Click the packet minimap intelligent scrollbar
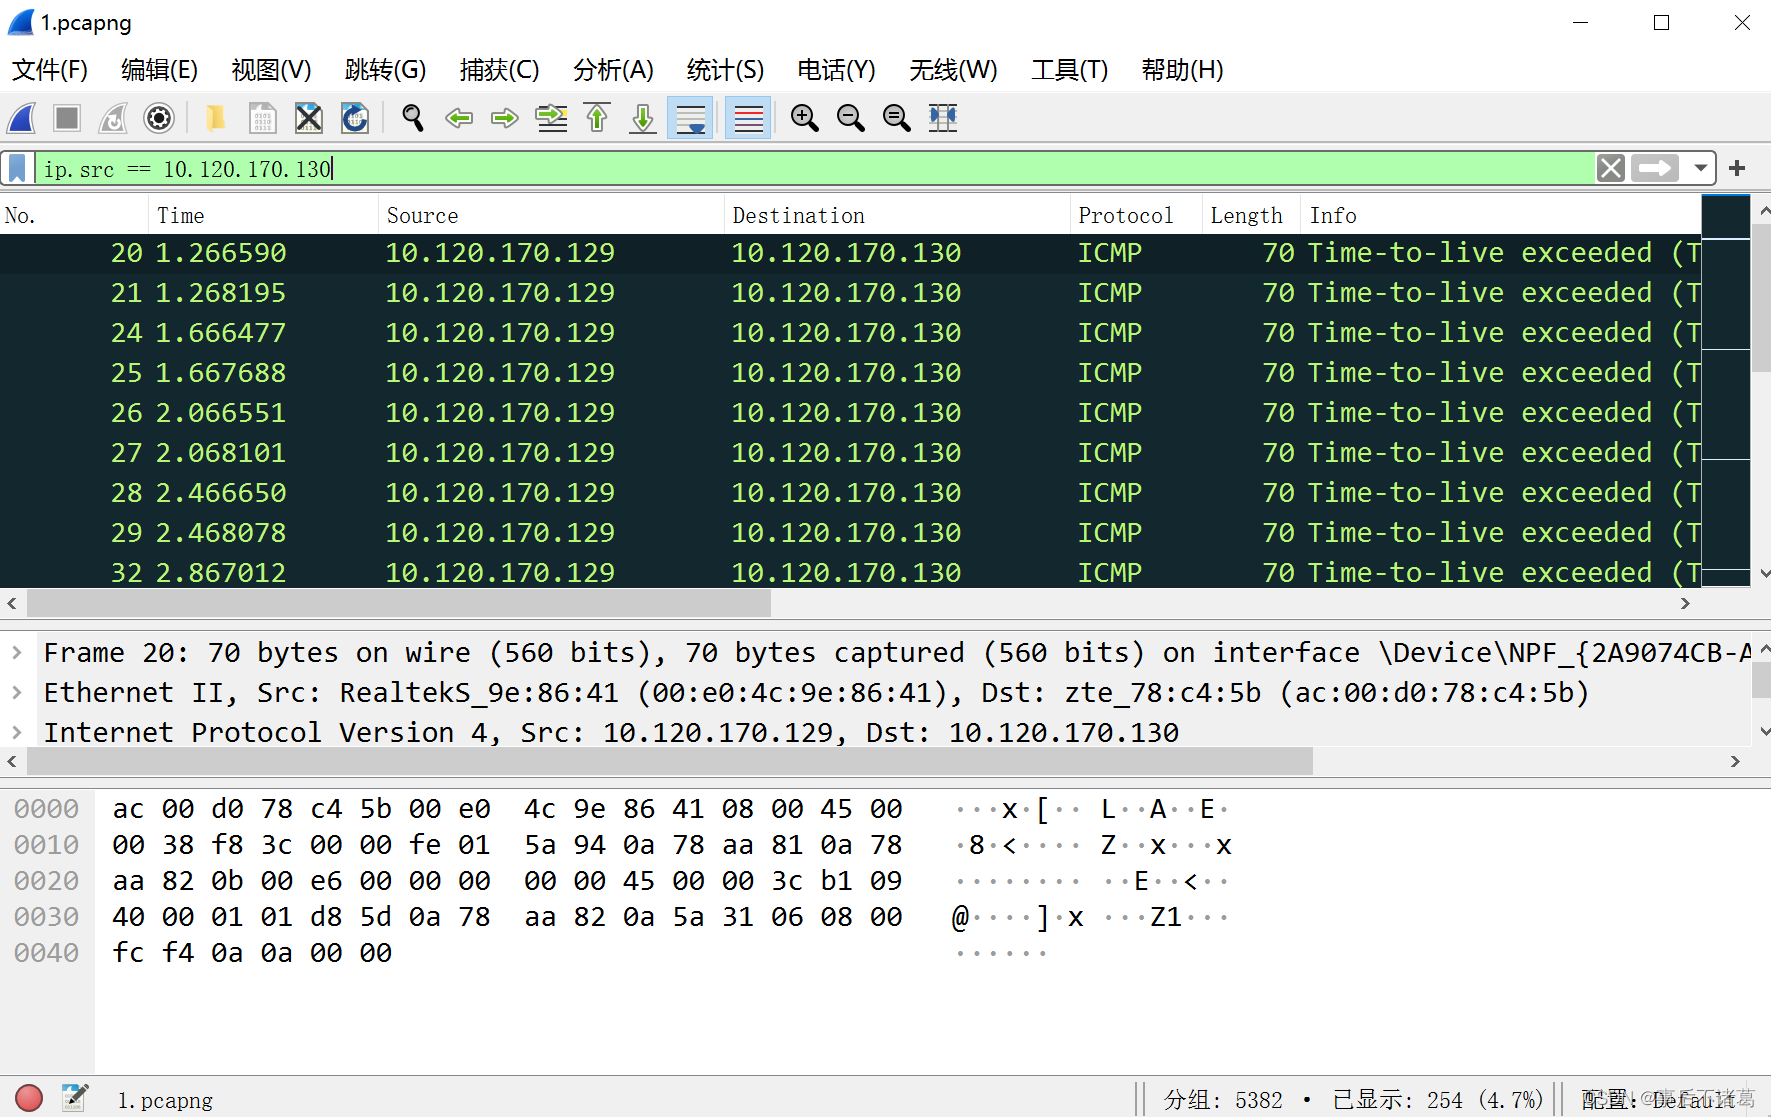 (x=1726, y=392)
